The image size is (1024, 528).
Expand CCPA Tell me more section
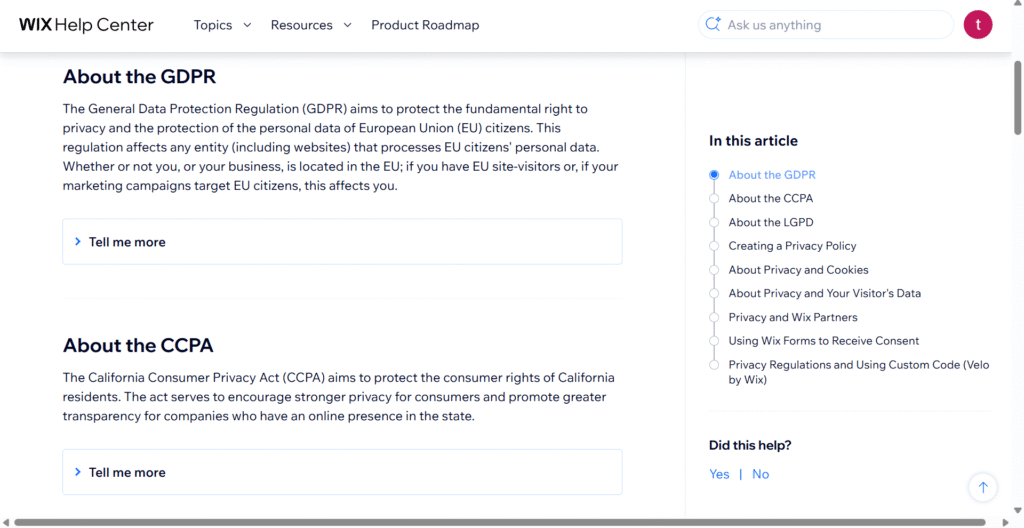(x=127, y=472)
